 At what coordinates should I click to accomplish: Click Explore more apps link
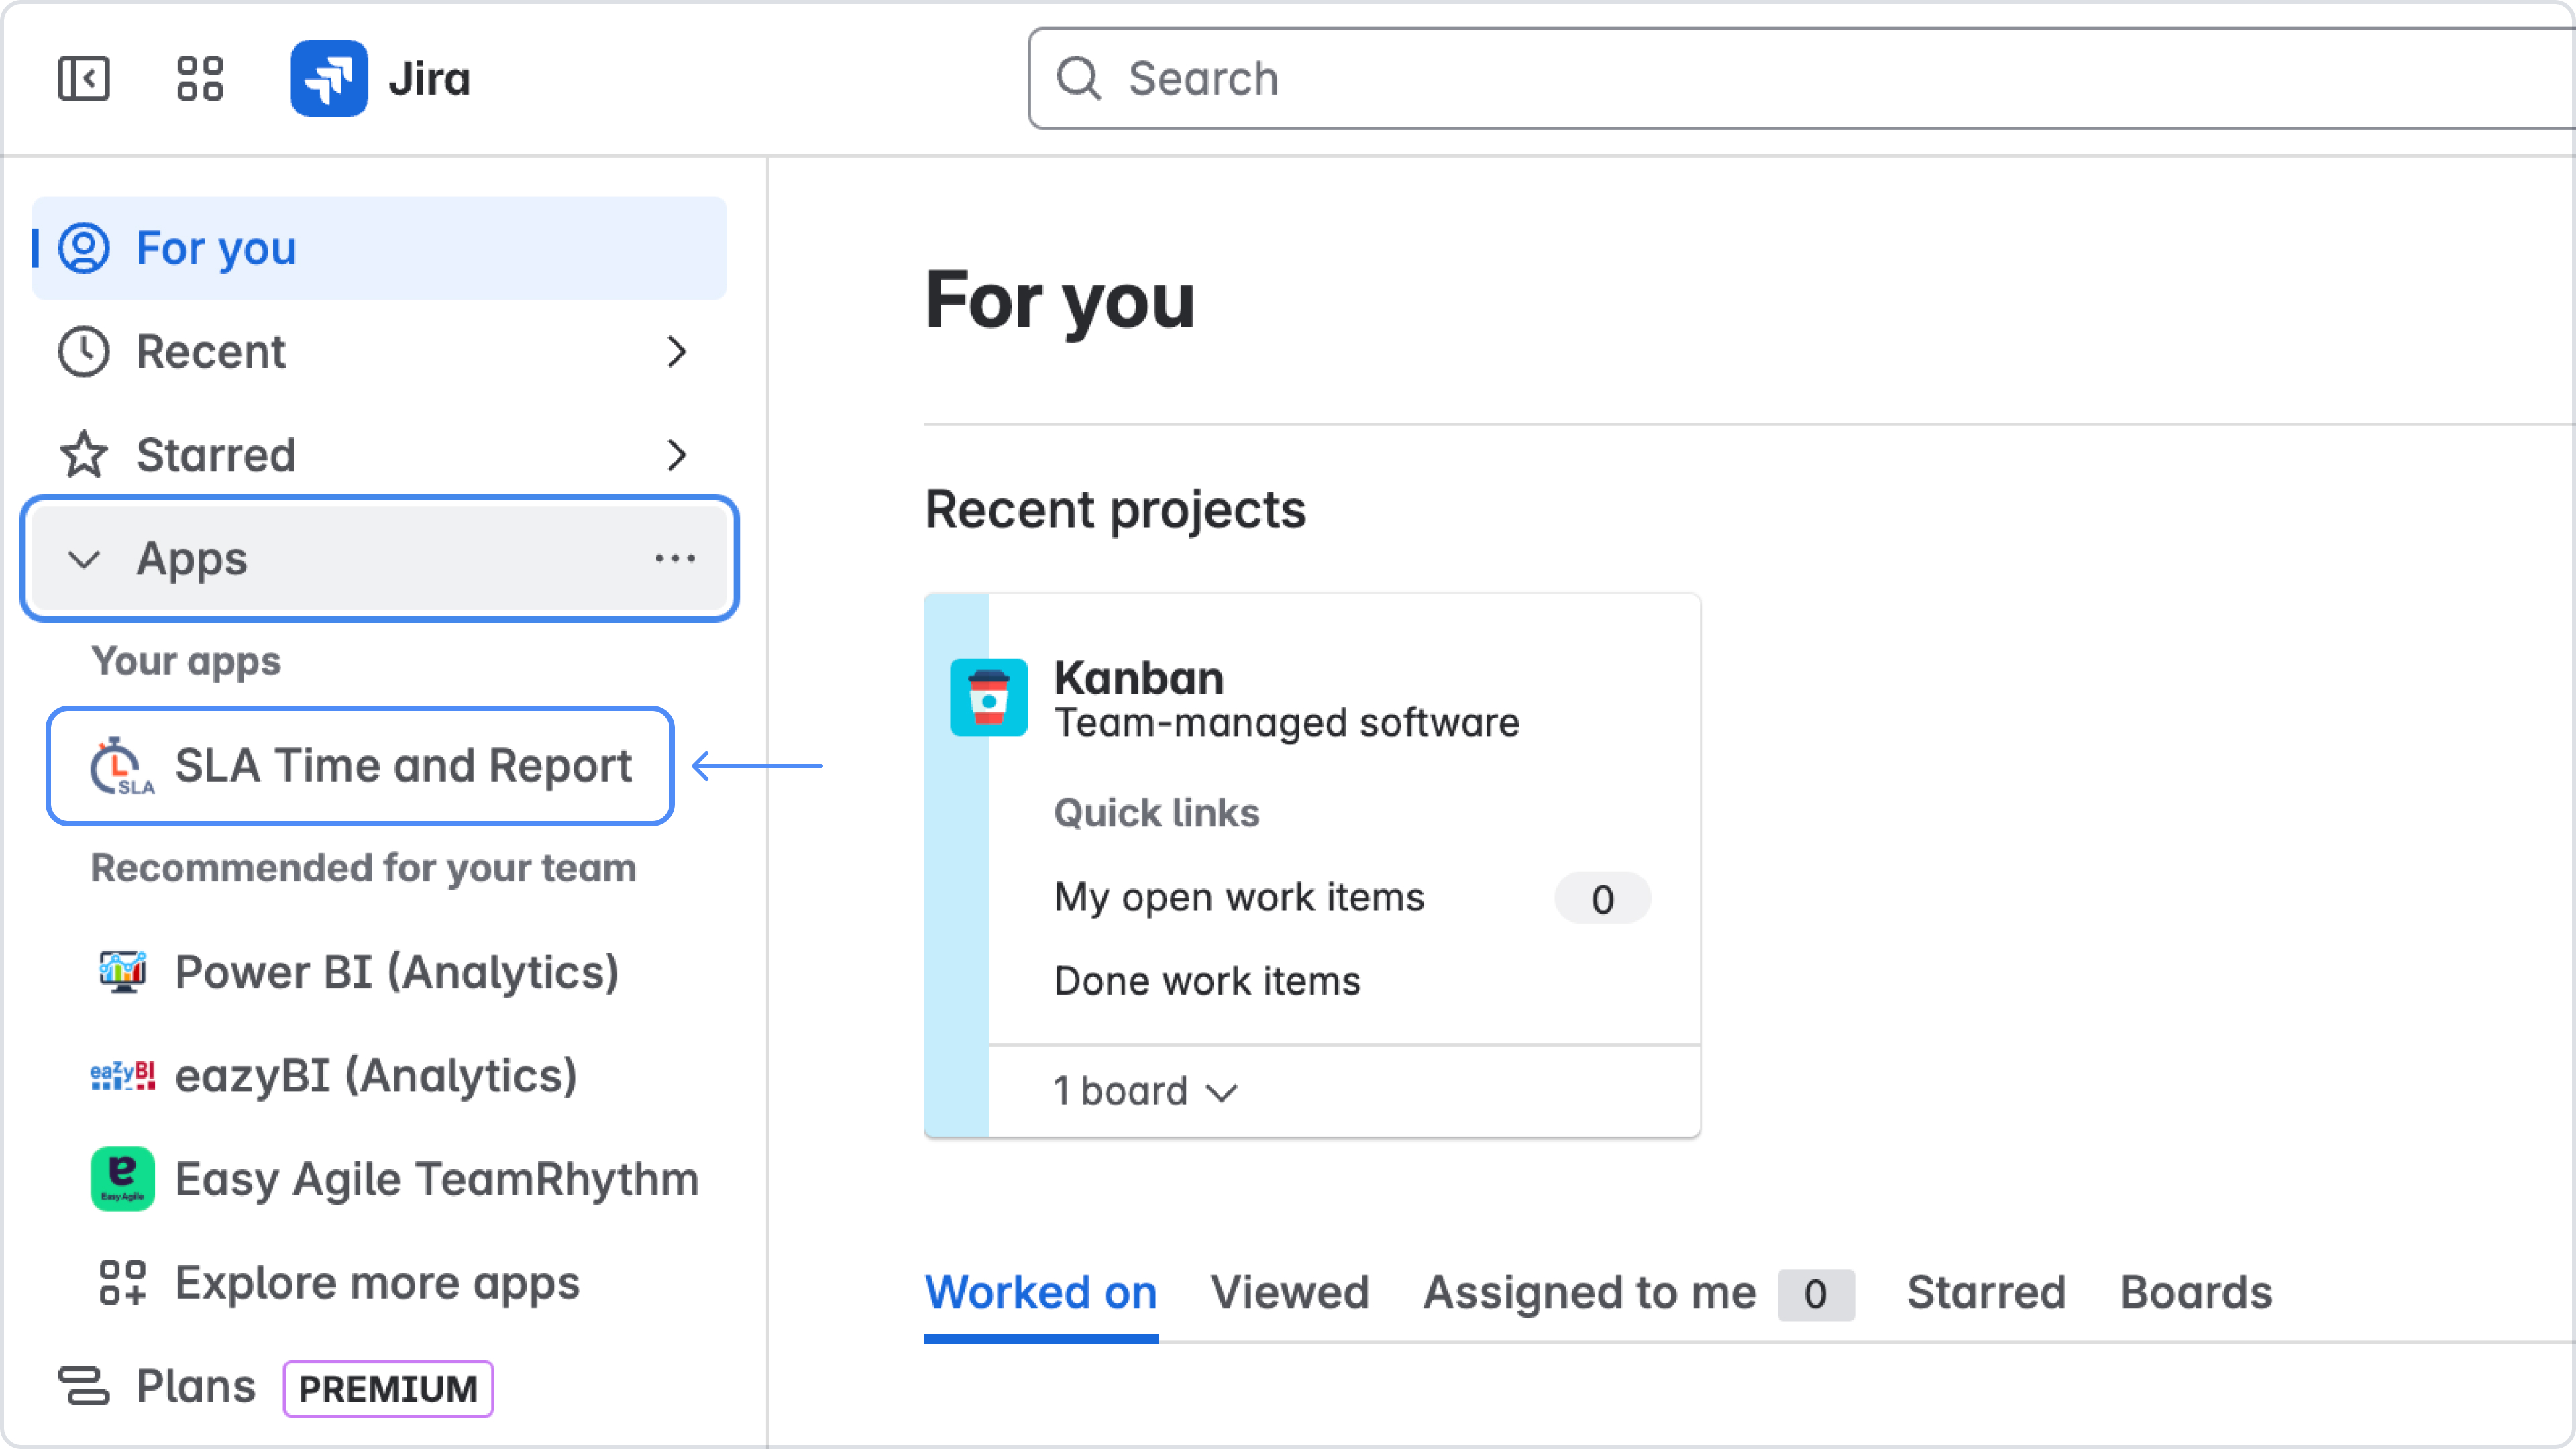(x=377, y=1283)
